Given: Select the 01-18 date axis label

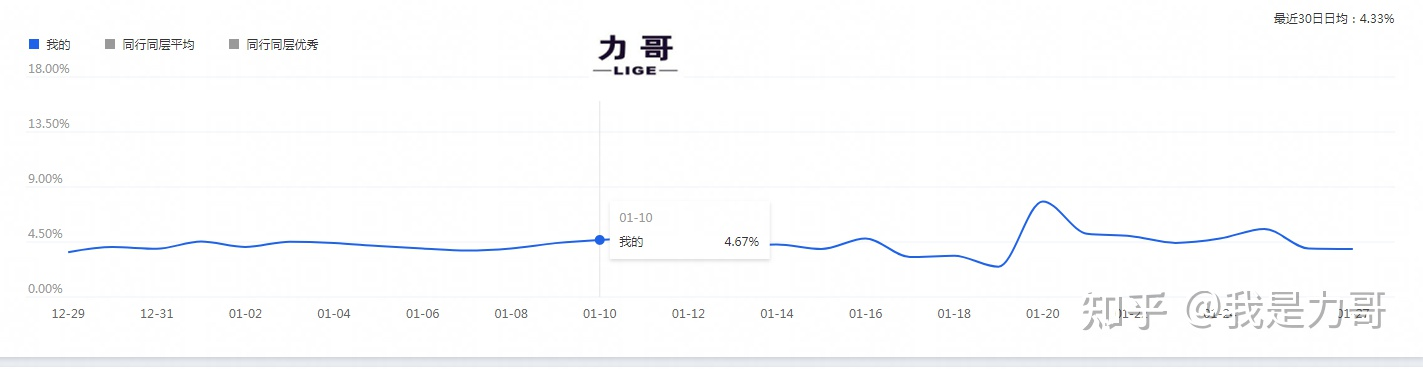Looking at the screenshot, I should pos(954,313).
